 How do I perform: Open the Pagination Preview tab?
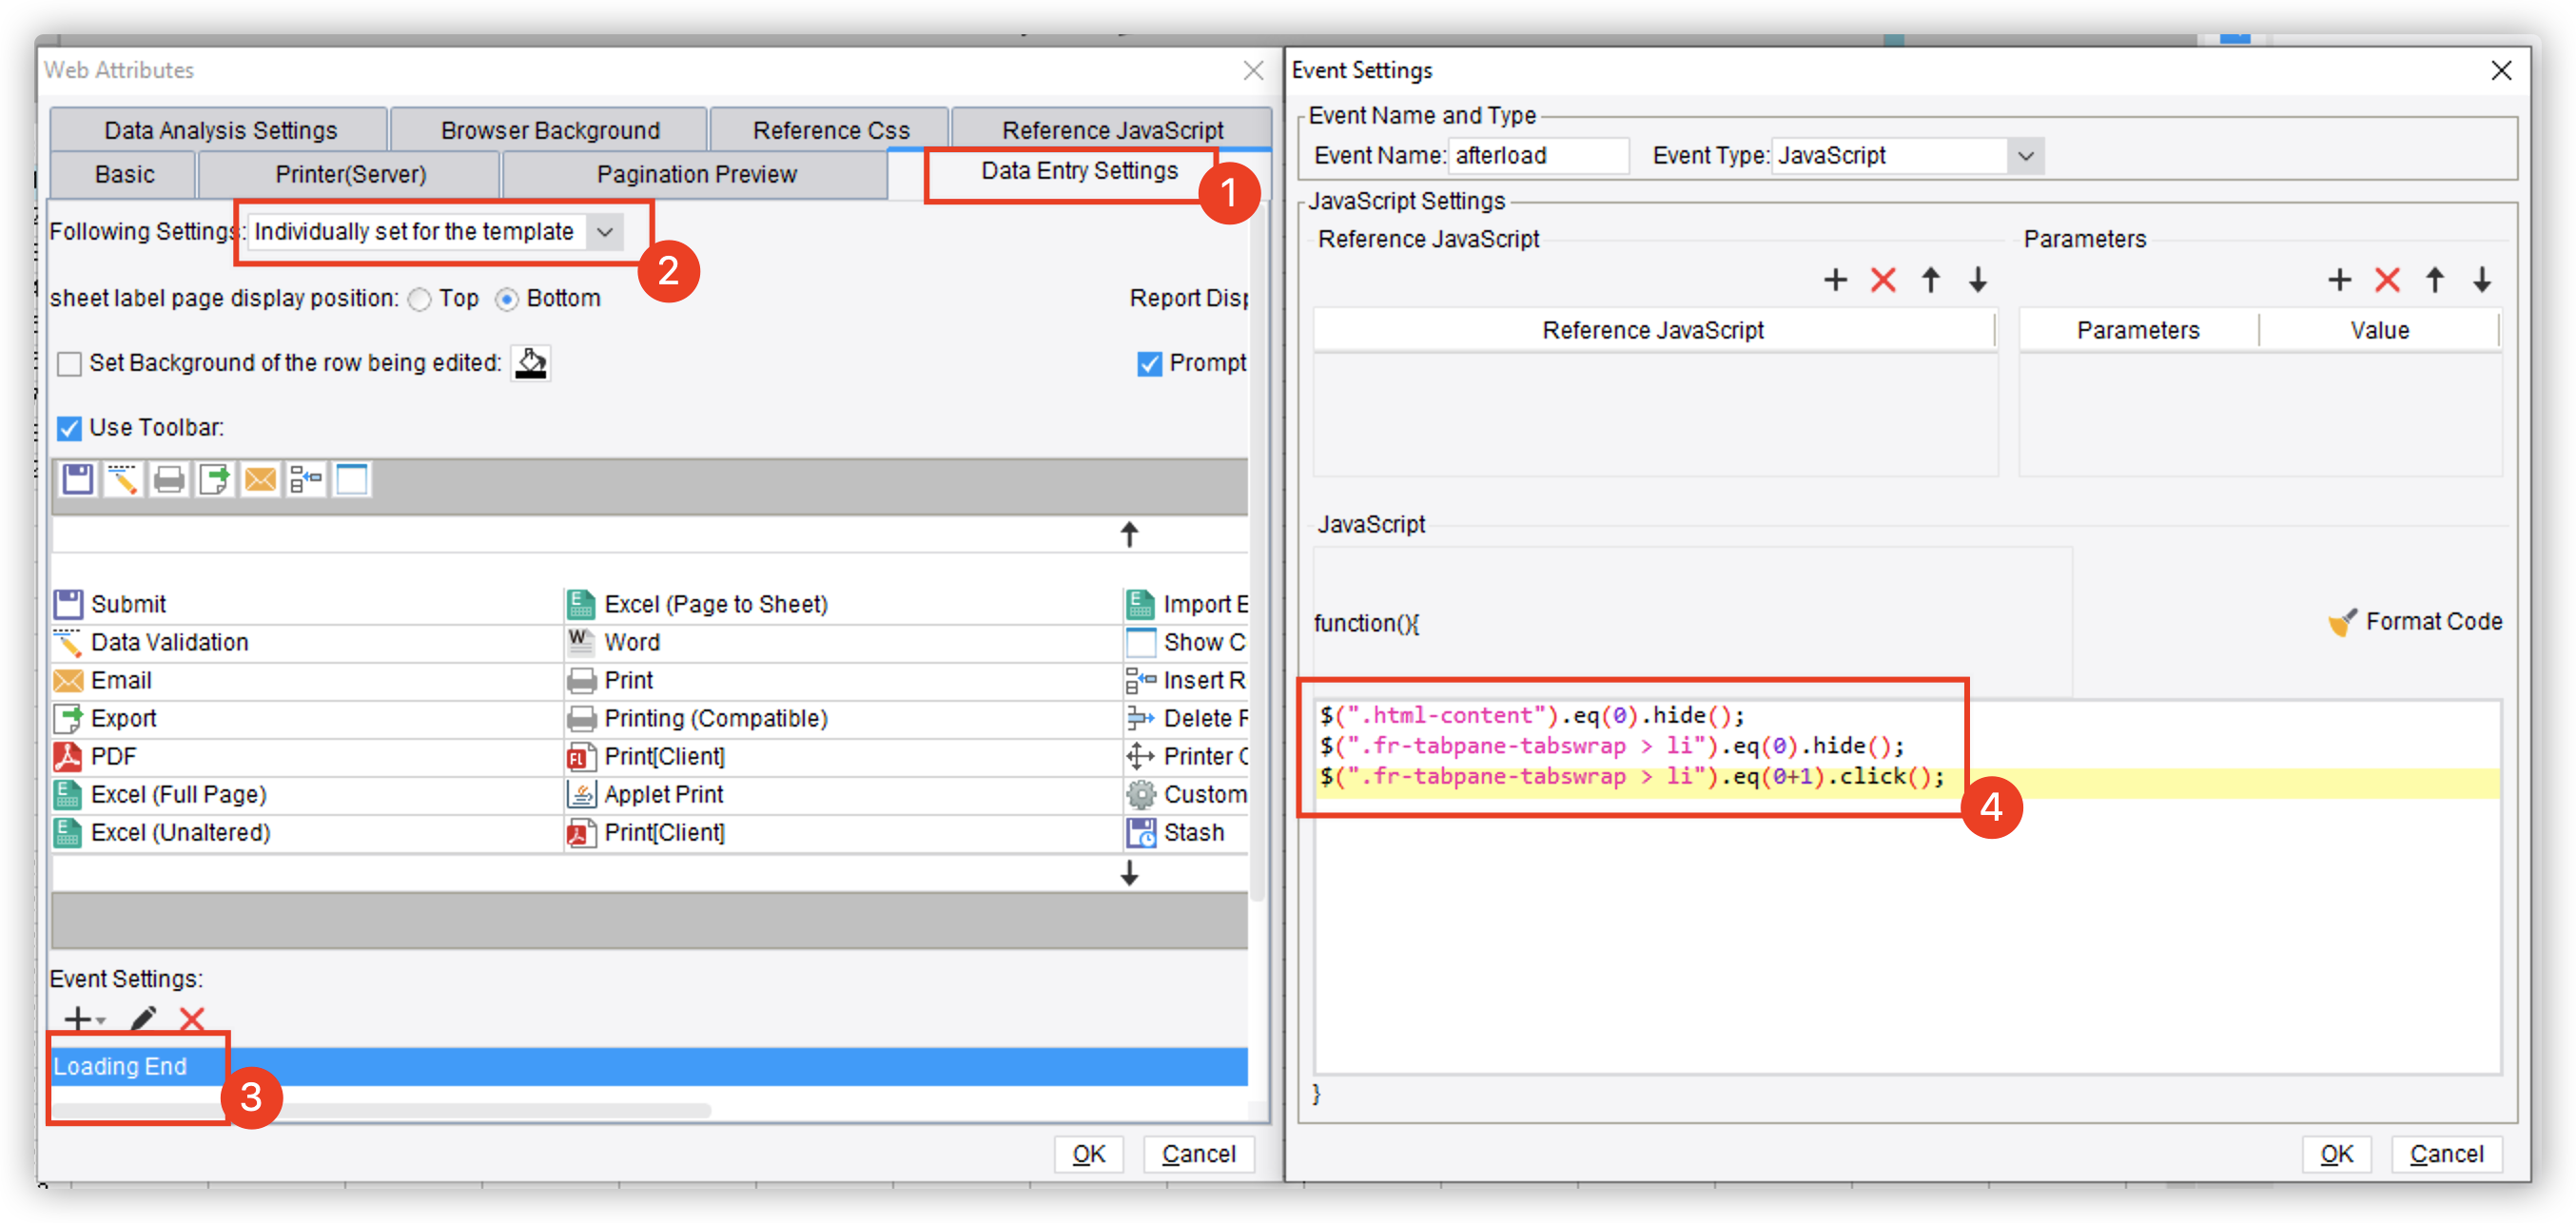(696, 174)
